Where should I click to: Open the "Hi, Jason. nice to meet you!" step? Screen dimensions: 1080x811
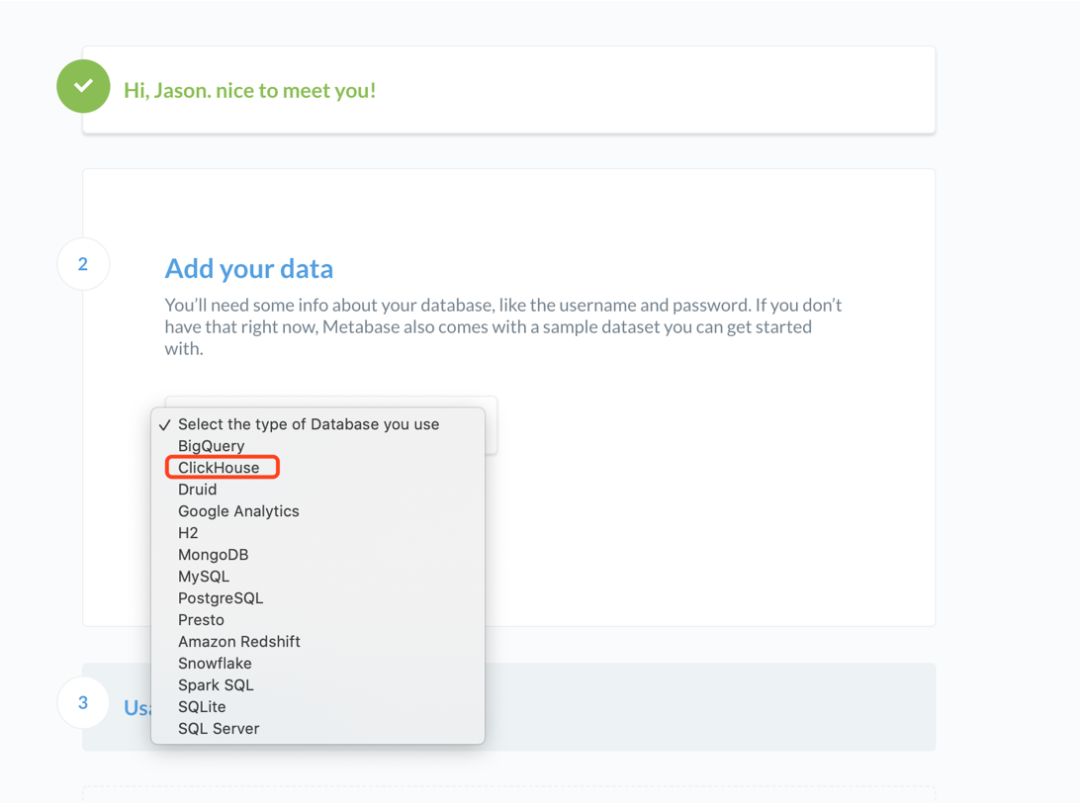(x=250, y=90)
